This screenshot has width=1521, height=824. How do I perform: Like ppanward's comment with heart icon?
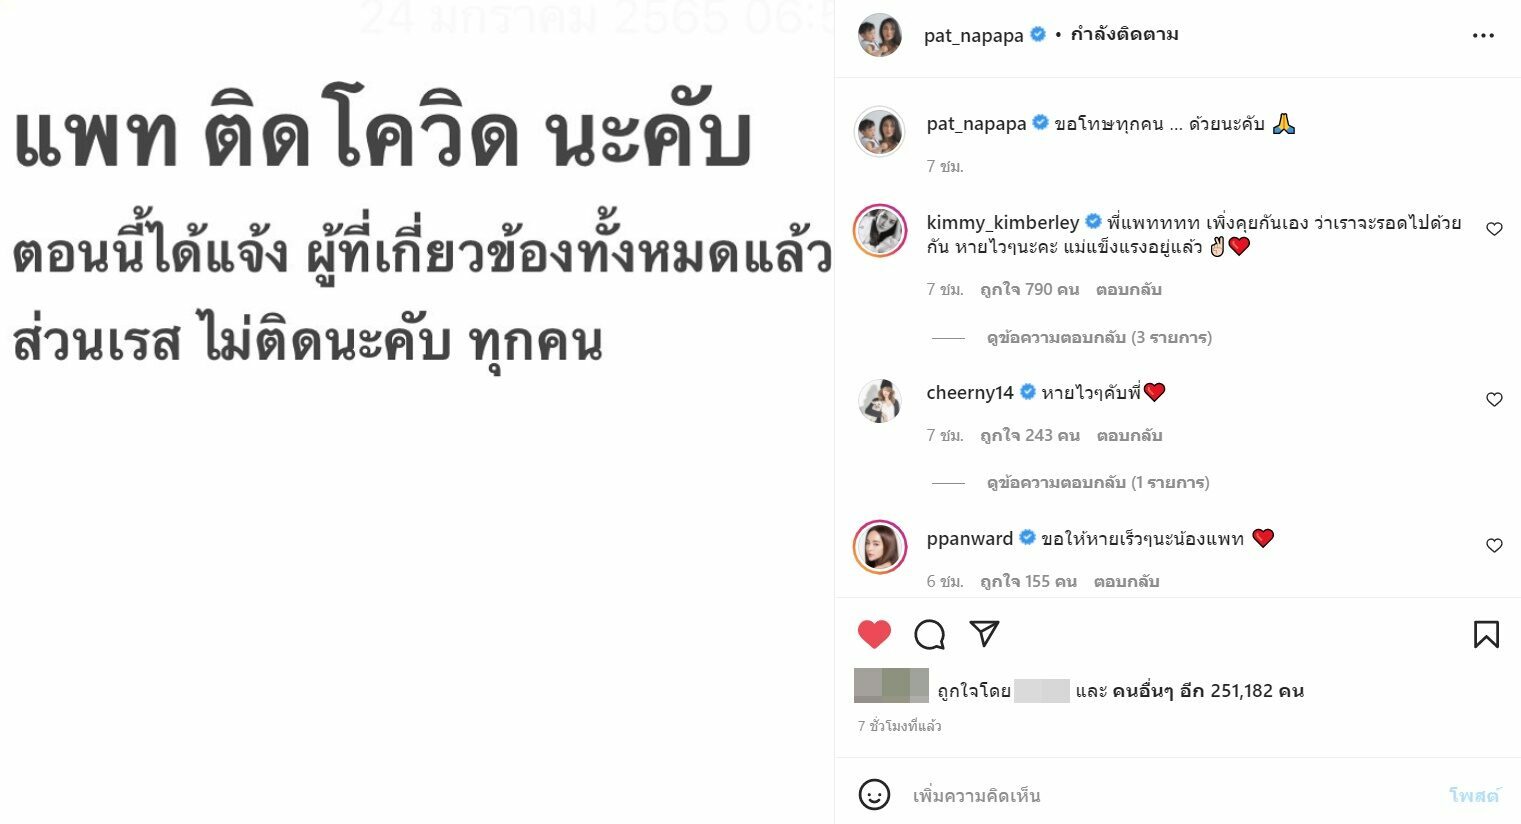click(x=1494, y=545)
